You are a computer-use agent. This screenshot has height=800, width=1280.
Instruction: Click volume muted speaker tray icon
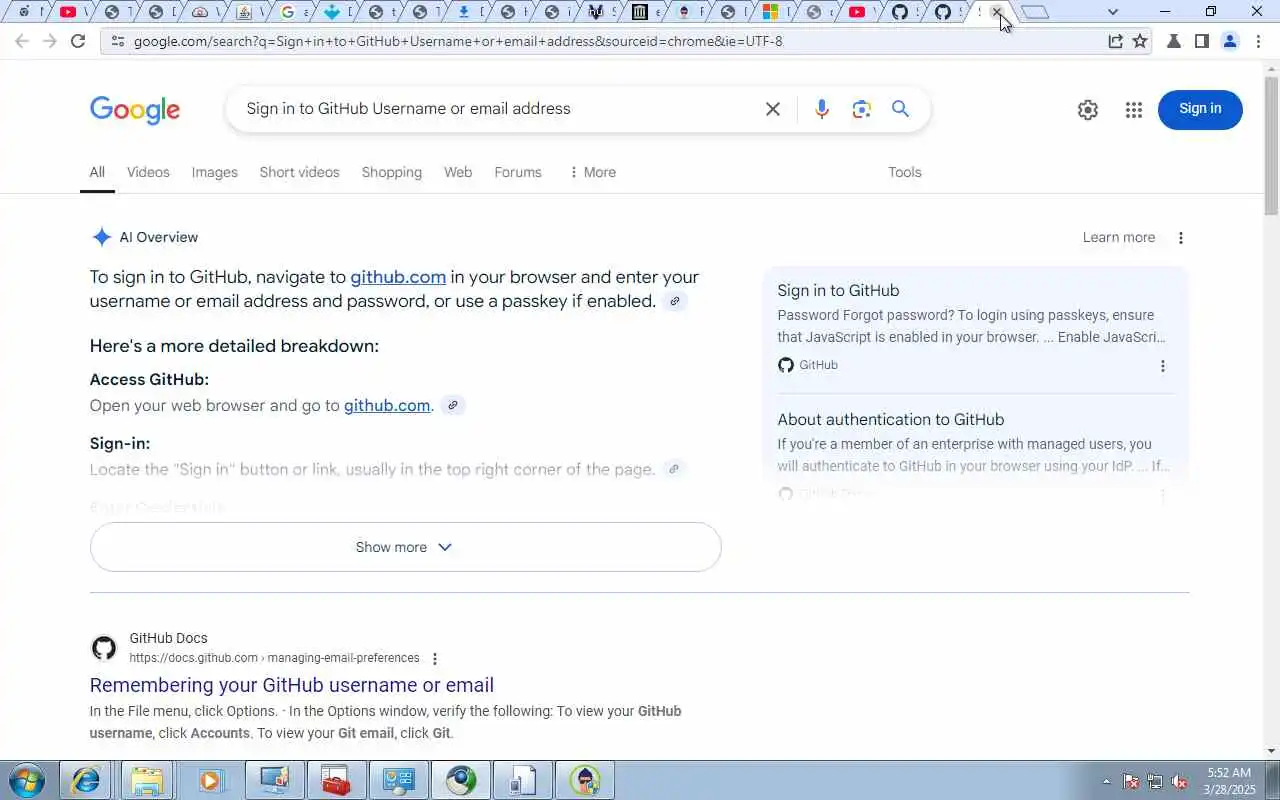(1180, 781)
